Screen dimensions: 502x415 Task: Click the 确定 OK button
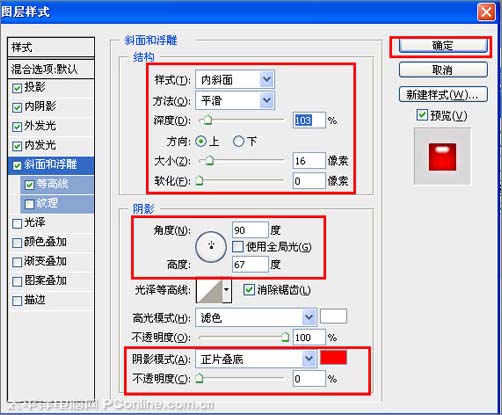pos(443,45)
